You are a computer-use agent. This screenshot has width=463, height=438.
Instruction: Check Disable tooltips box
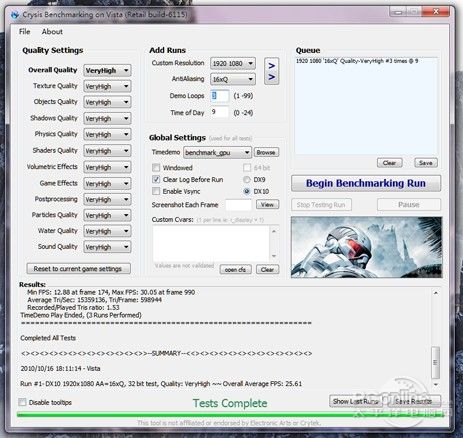[22, 402]
